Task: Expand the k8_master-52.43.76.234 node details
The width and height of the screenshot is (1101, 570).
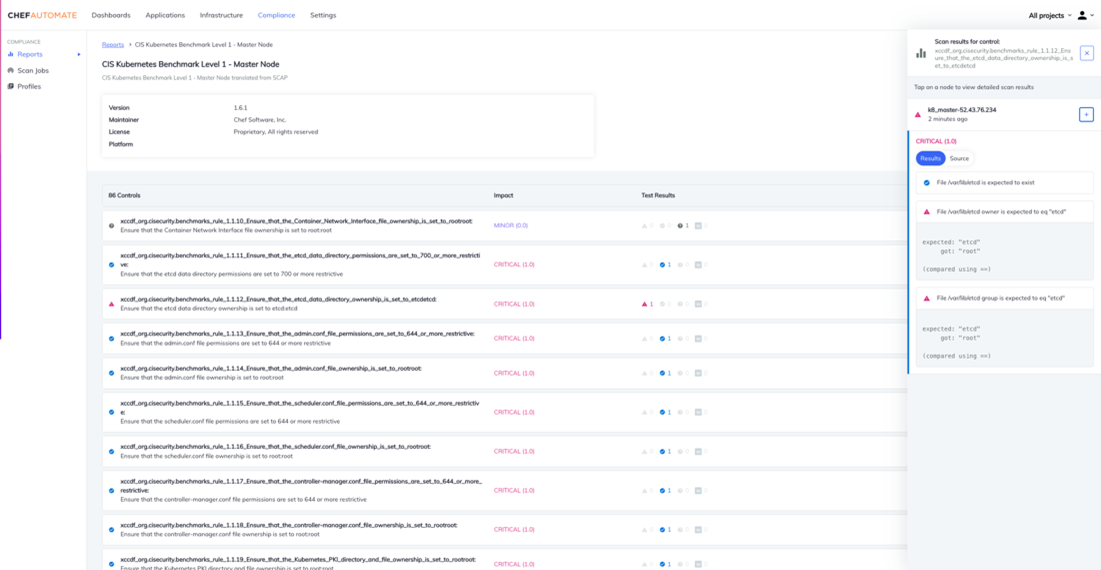Action: click(x=1086, y=114)
